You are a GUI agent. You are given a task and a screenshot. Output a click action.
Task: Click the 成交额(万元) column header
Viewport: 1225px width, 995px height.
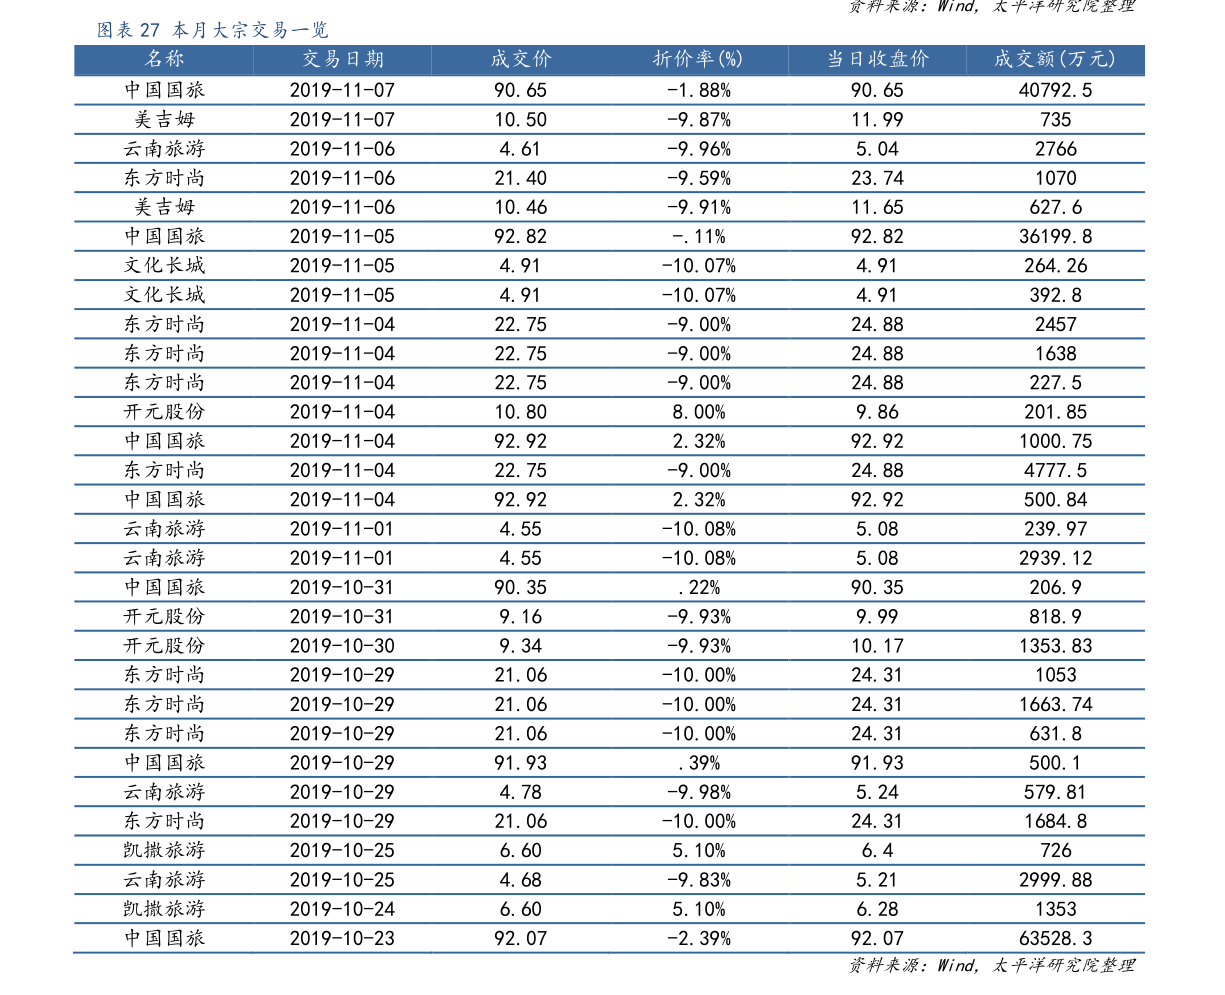pos(1055,59)
